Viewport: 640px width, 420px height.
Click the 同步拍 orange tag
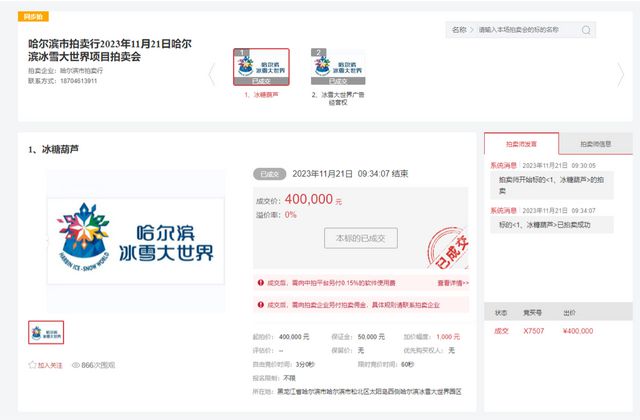pos(33,17)
